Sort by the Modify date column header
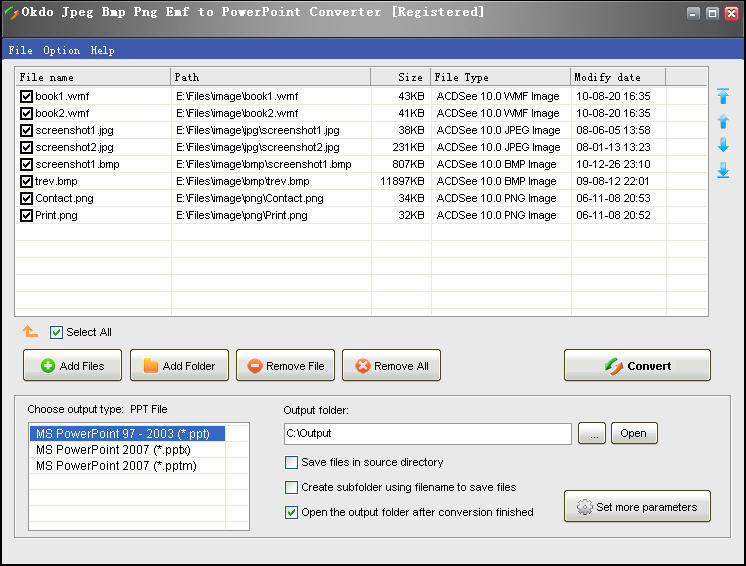 [618, 77]
